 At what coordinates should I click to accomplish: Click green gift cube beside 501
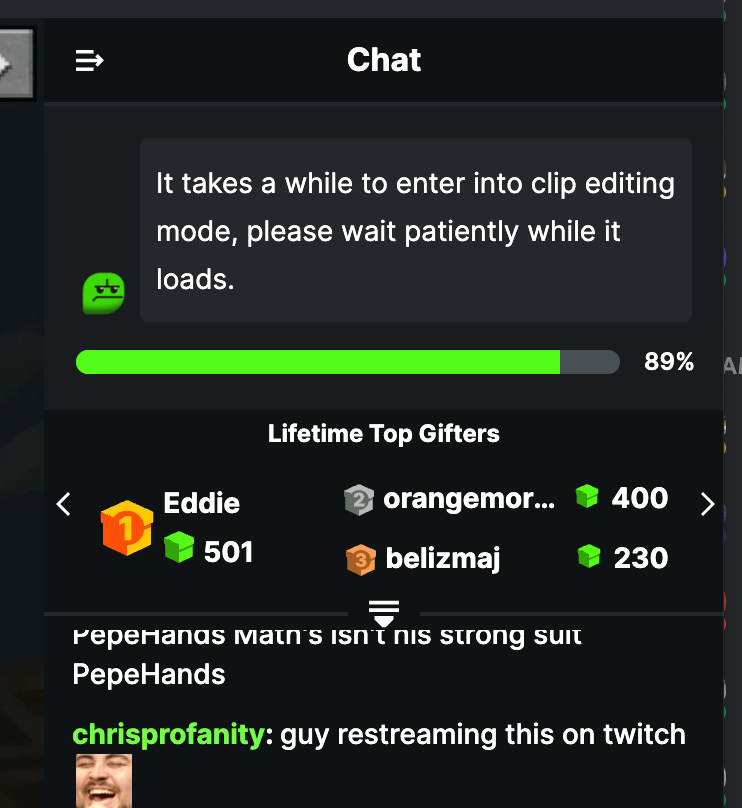click(178, 548)
